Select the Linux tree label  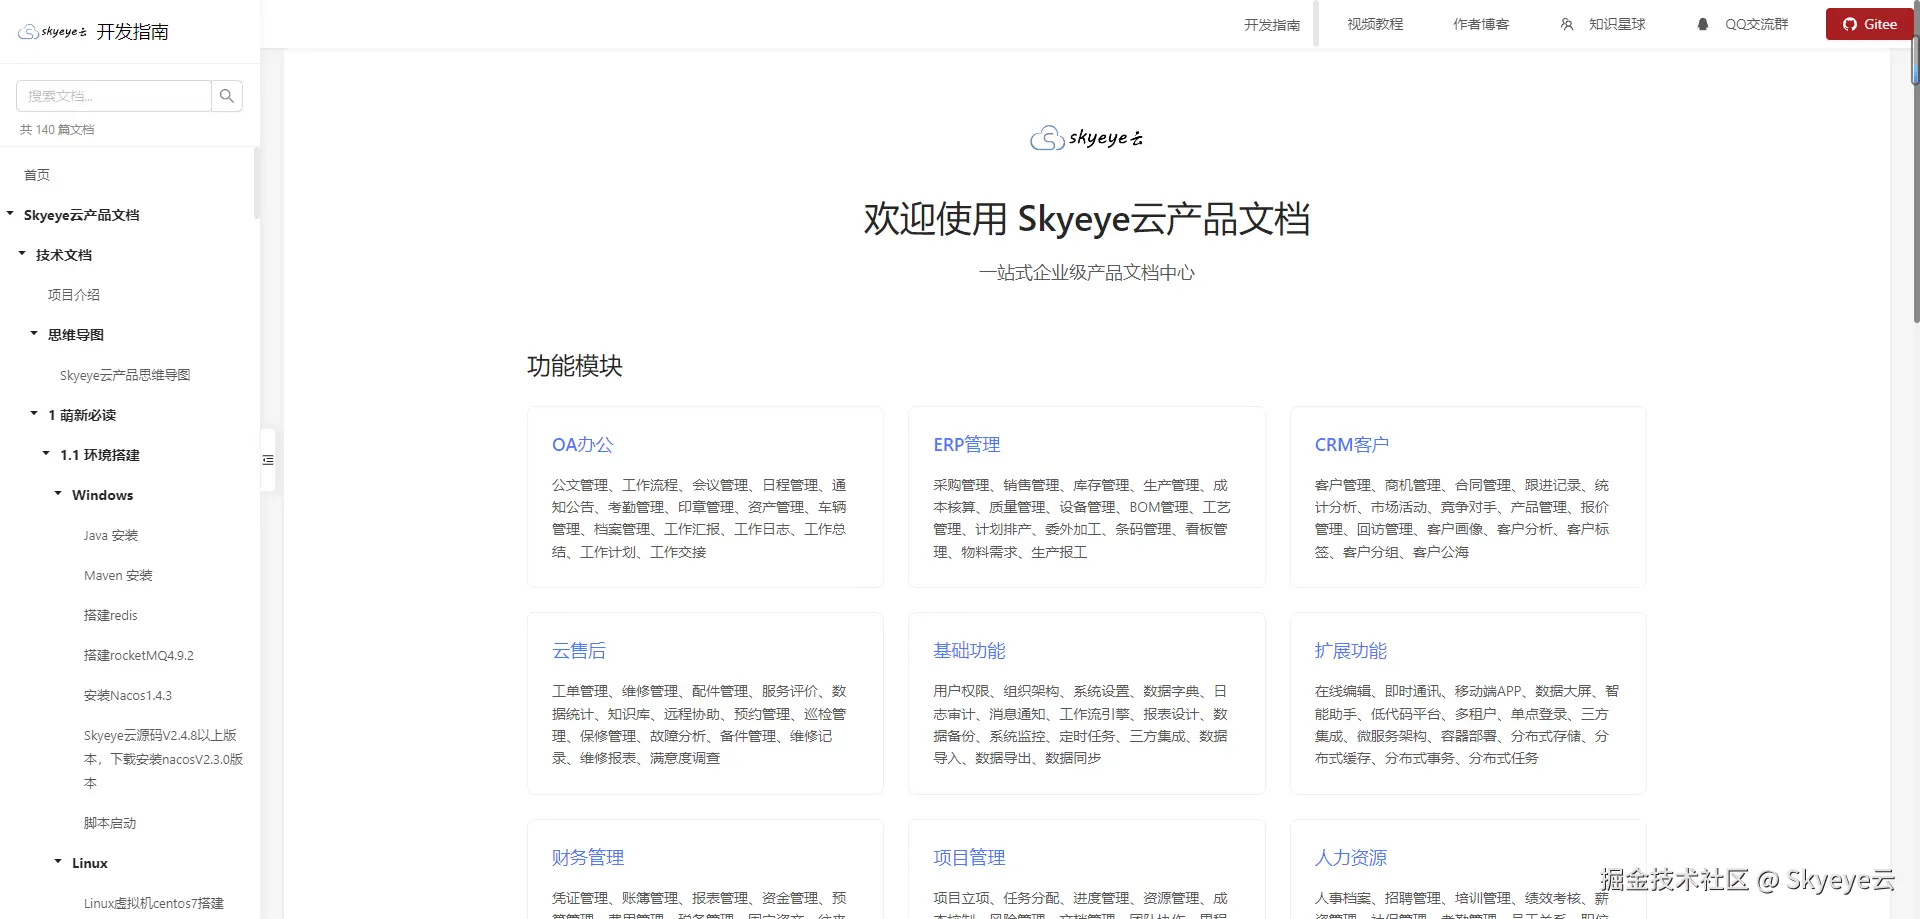click(90, 863)
